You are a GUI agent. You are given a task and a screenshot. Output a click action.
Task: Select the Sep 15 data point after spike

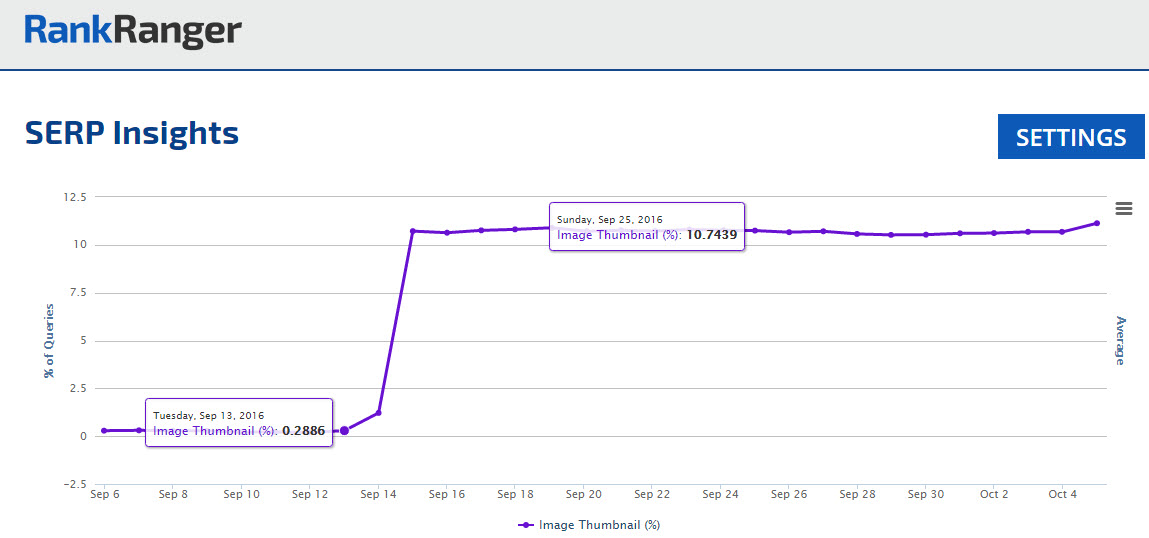412,231
